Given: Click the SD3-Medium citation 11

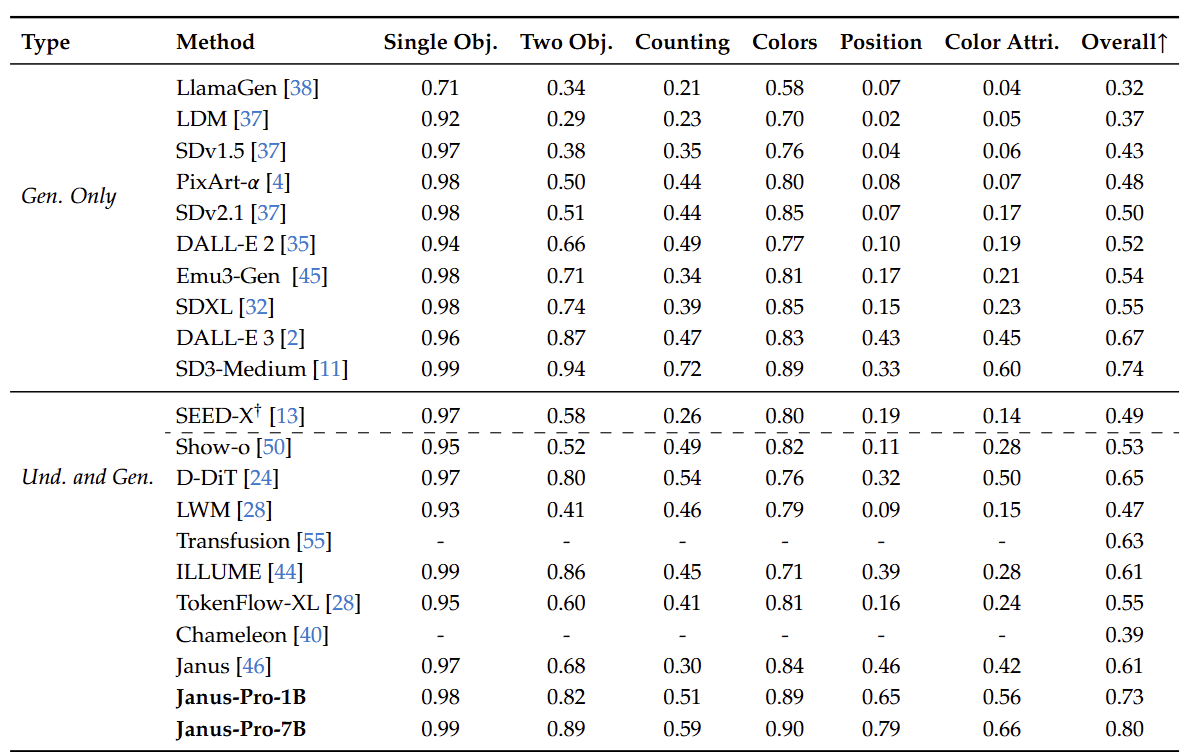Looking at the screenshot, I should click(x=330, y=369).
